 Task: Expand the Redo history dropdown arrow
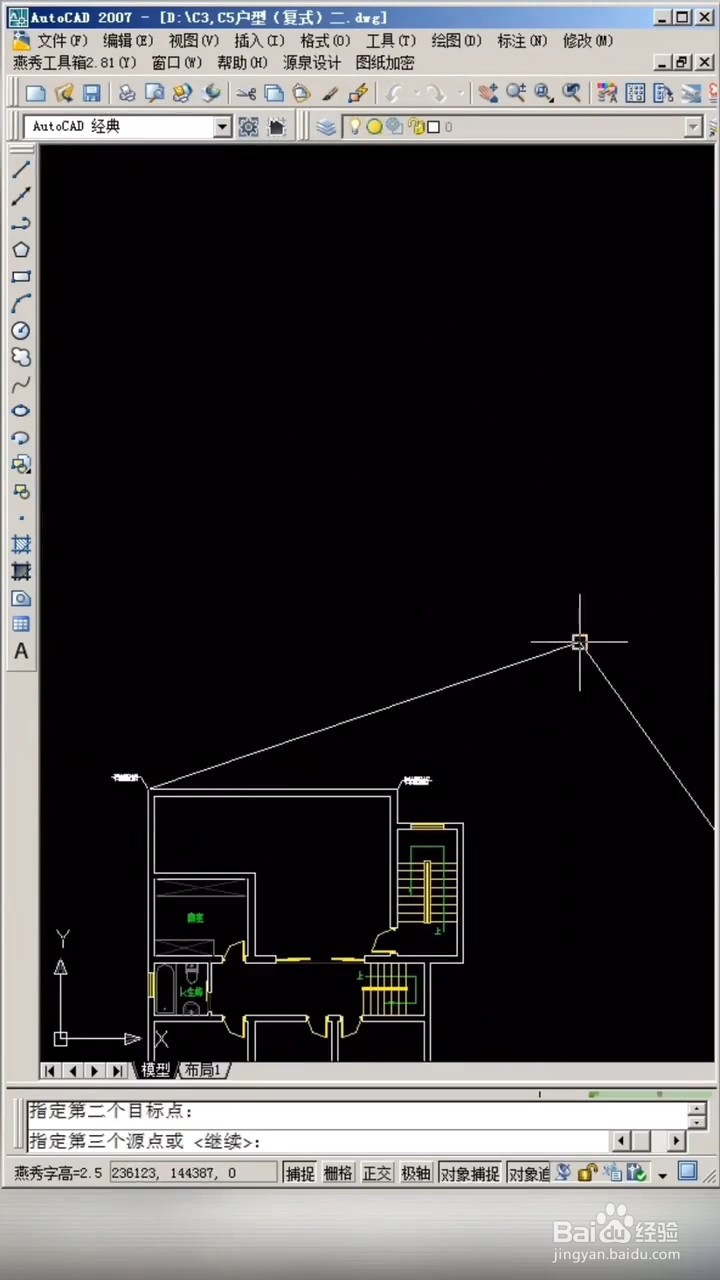[x=460, y=94]
